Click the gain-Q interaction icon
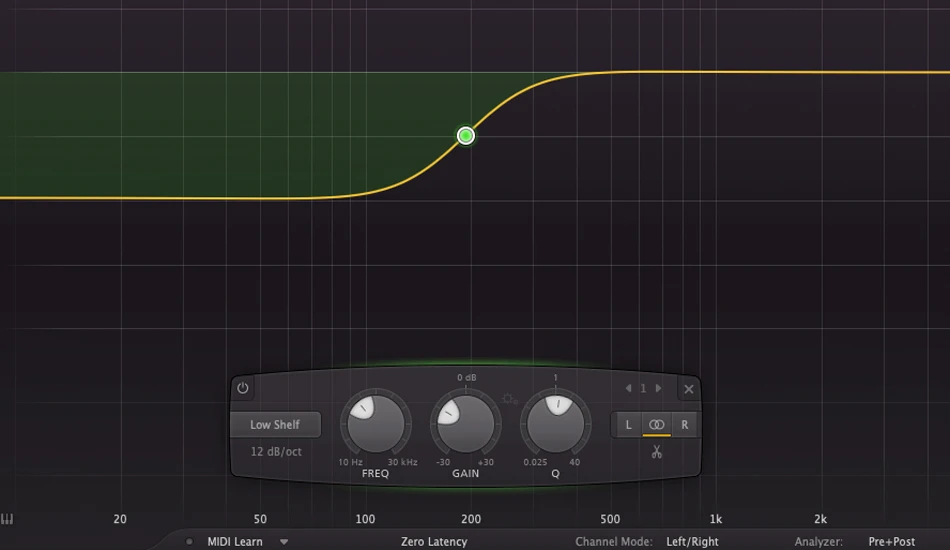 point(510,399)
